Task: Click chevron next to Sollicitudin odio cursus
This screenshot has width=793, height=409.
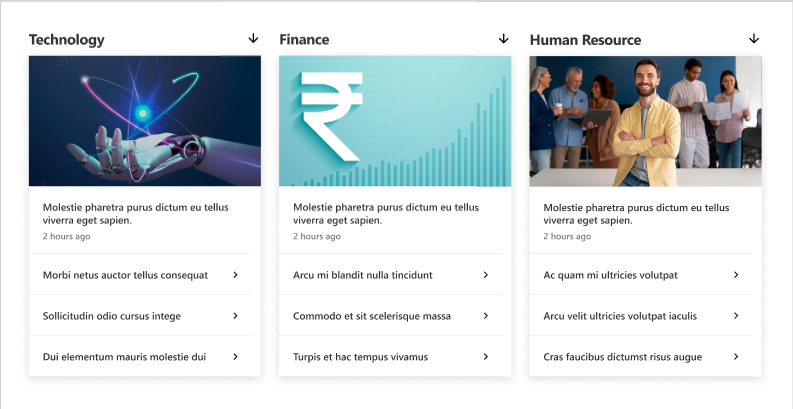Action: click(235, 316)
